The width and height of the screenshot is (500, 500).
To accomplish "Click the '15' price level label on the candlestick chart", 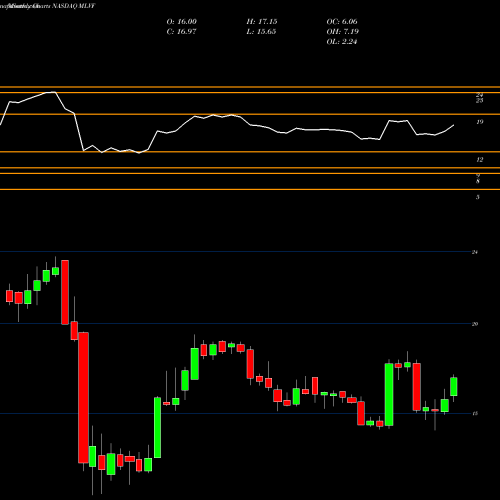I will [475, 414].
